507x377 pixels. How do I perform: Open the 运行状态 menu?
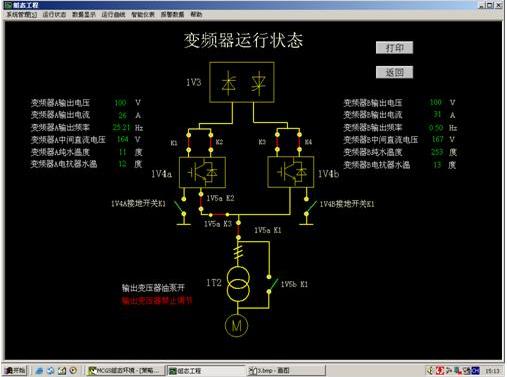tap(54, 15)
